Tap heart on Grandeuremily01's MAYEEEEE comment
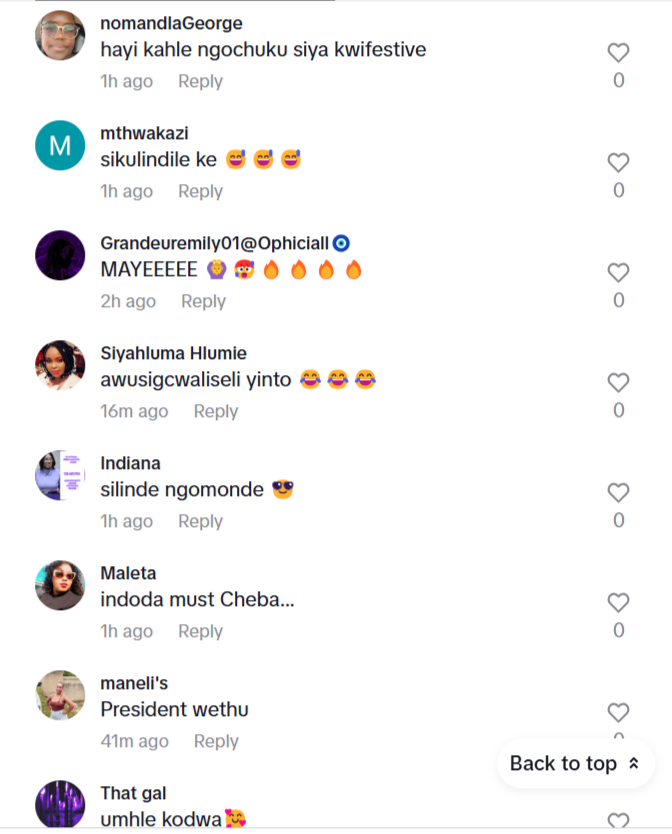672x834 pixels. tap(619, 273)
